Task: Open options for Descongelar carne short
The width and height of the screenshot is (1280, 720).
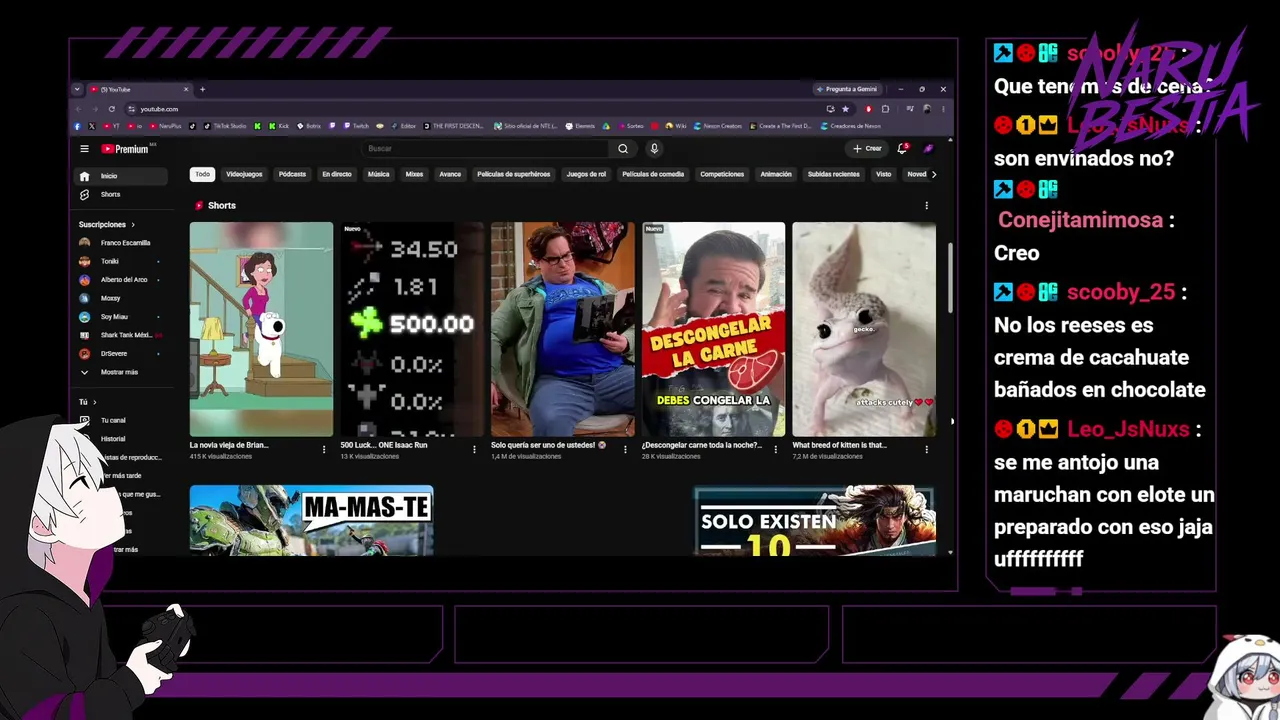Action: pos(775,450)
